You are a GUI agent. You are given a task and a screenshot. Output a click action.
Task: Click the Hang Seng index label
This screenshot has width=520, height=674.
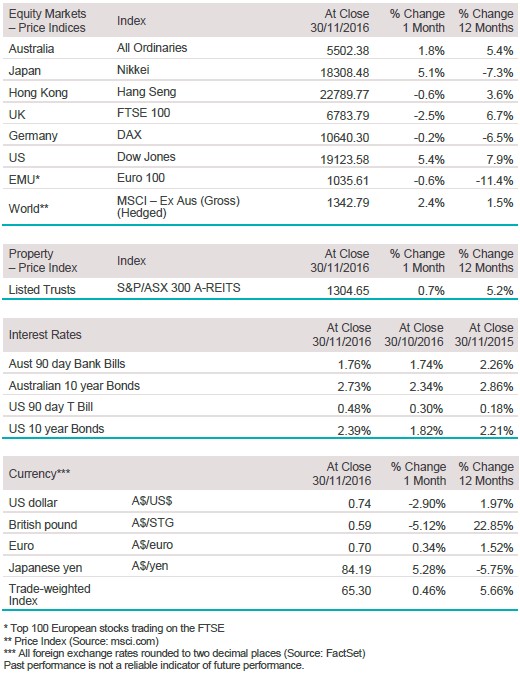click(147, 92)
